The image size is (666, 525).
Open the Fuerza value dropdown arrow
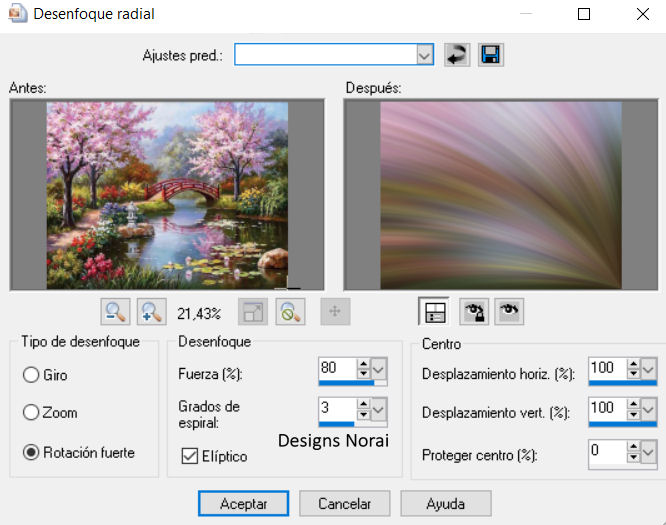(378, 369)
